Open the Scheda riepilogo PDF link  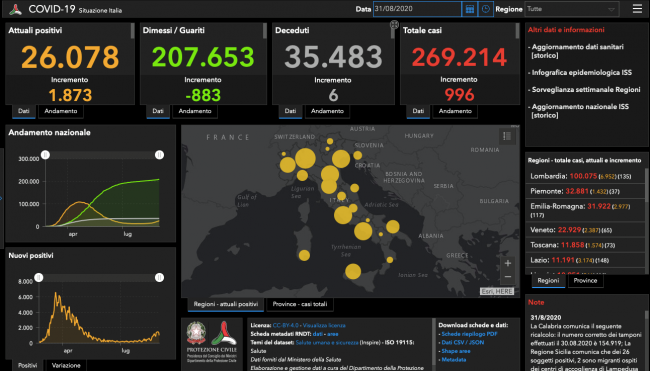(x=469, y=334)
